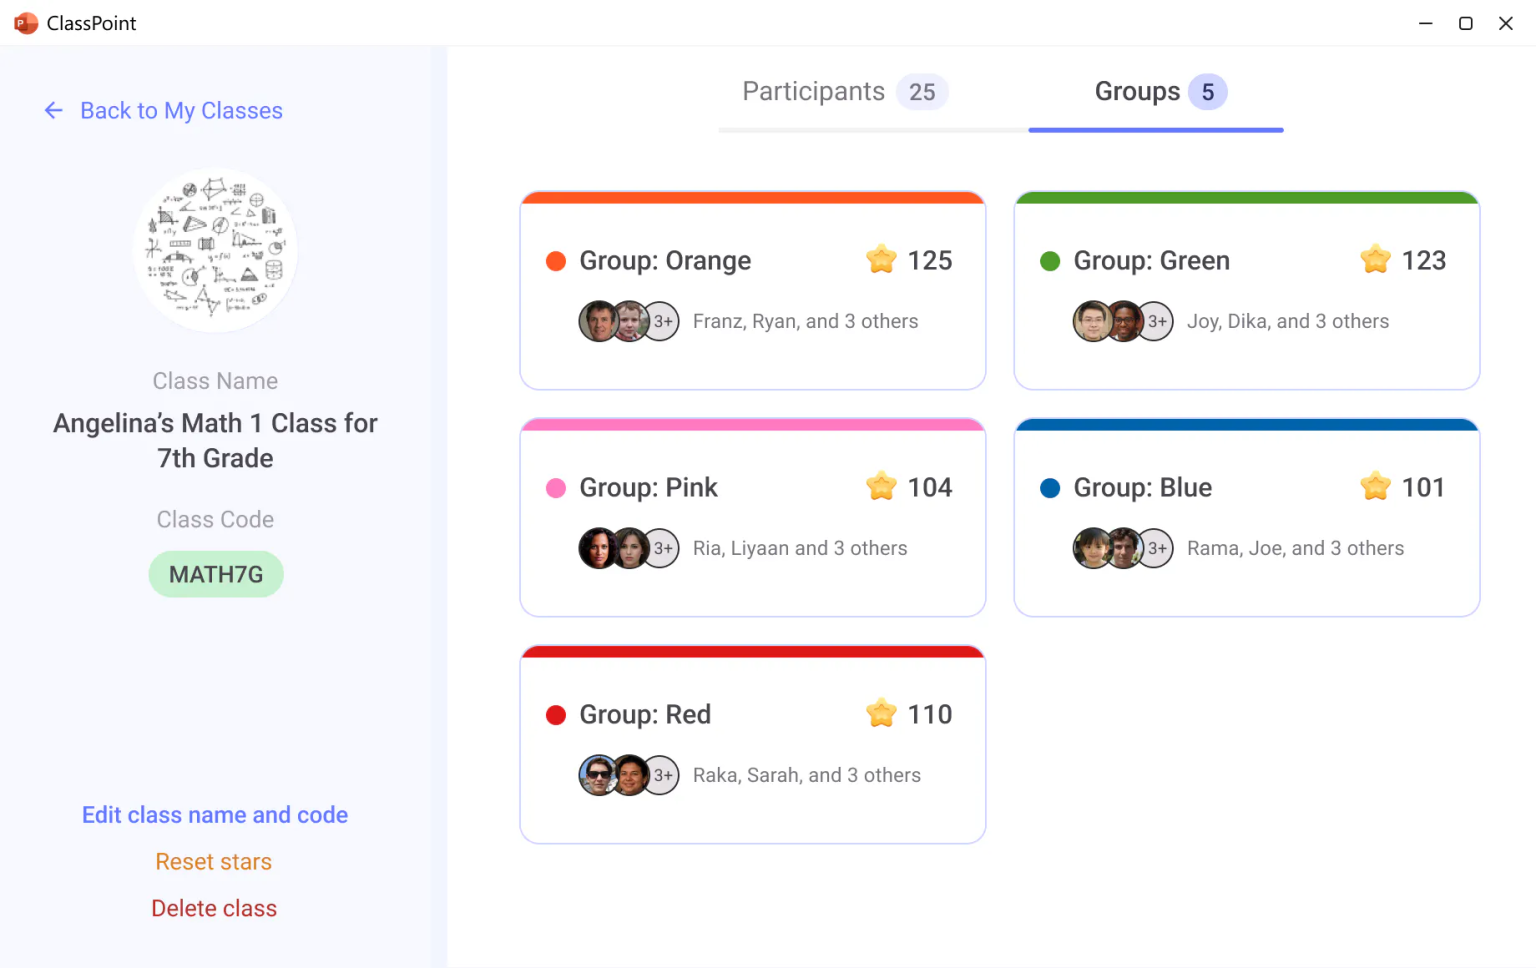Expand the 3+ members overflow in Group Red
The width and height of the screenshot is (1536, 968).
[662, 775]
